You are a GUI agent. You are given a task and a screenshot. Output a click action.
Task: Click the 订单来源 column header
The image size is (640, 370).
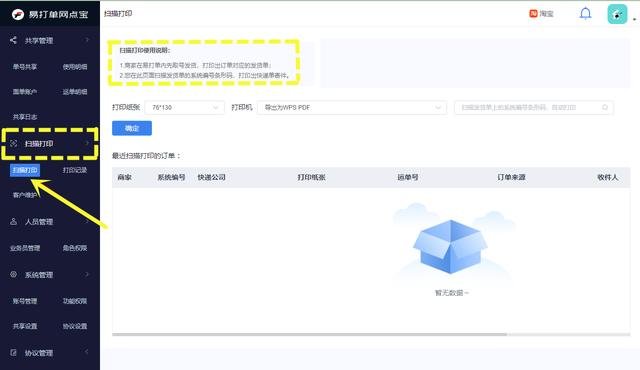click(511, 177)
